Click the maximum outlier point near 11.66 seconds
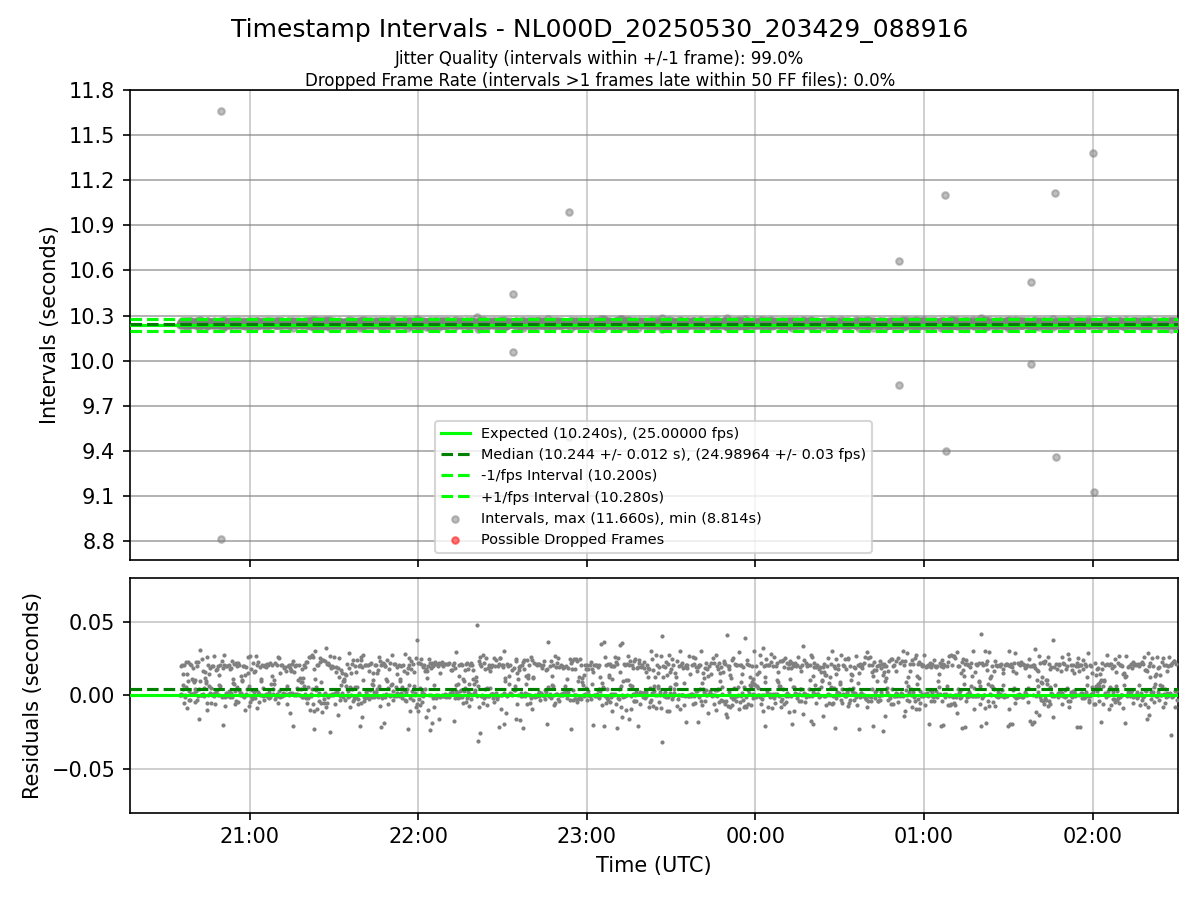 point(221,111)
